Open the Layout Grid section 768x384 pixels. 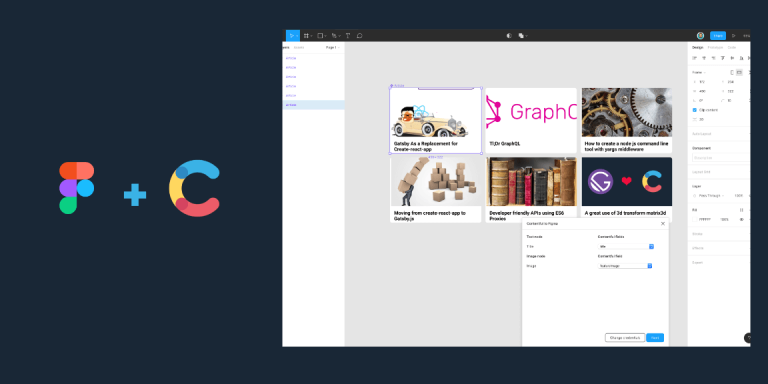click(x=701, y=172)
